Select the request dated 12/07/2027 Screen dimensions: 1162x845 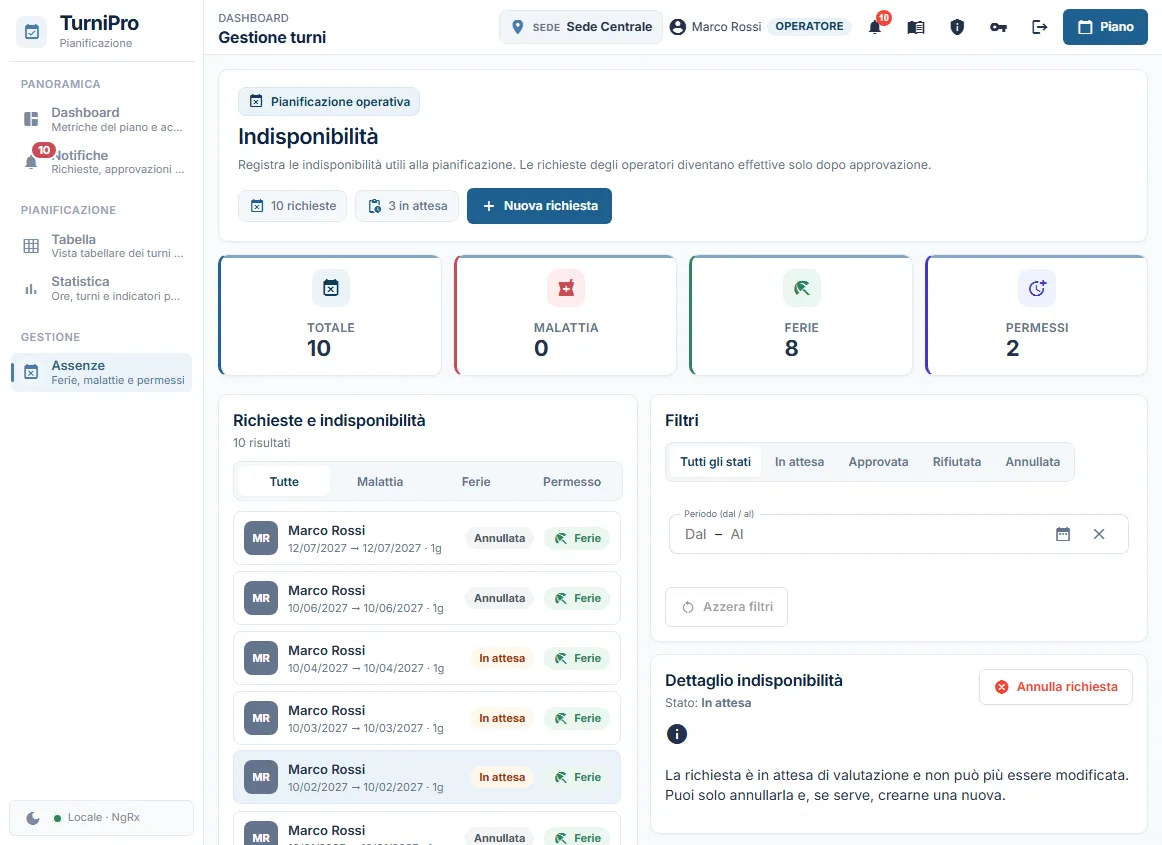pyautogui.click(x=427, y=538)
